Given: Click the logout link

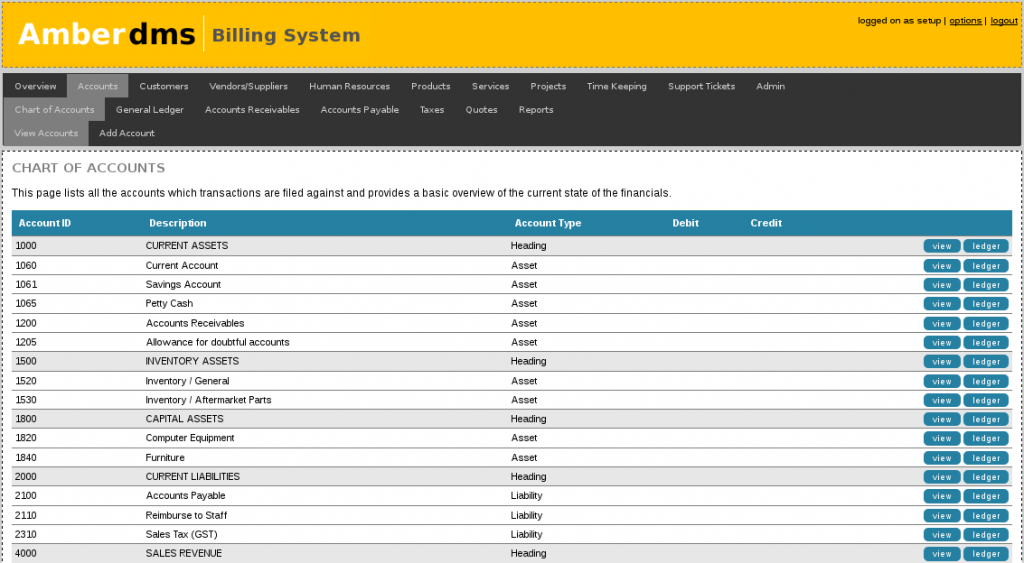Looking at the screenshot, I should click(x=1004, y=21).
